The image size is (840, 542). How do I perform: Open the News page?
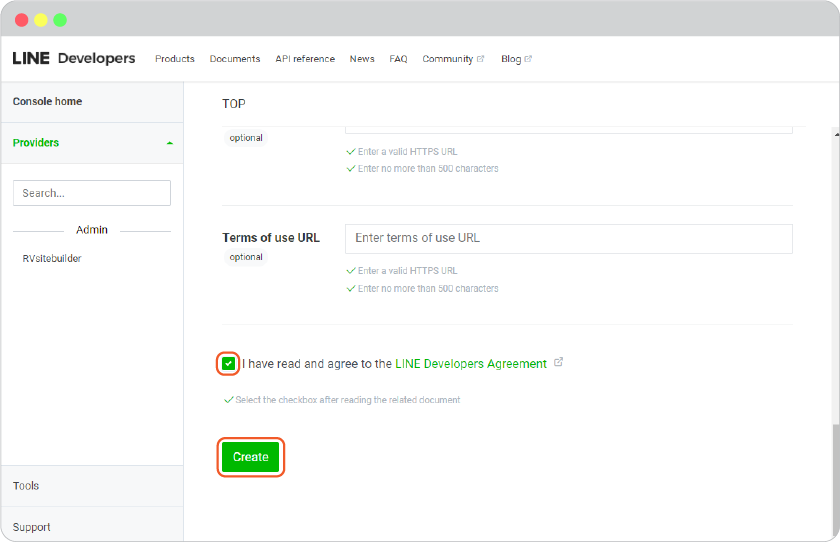point(362,59)
